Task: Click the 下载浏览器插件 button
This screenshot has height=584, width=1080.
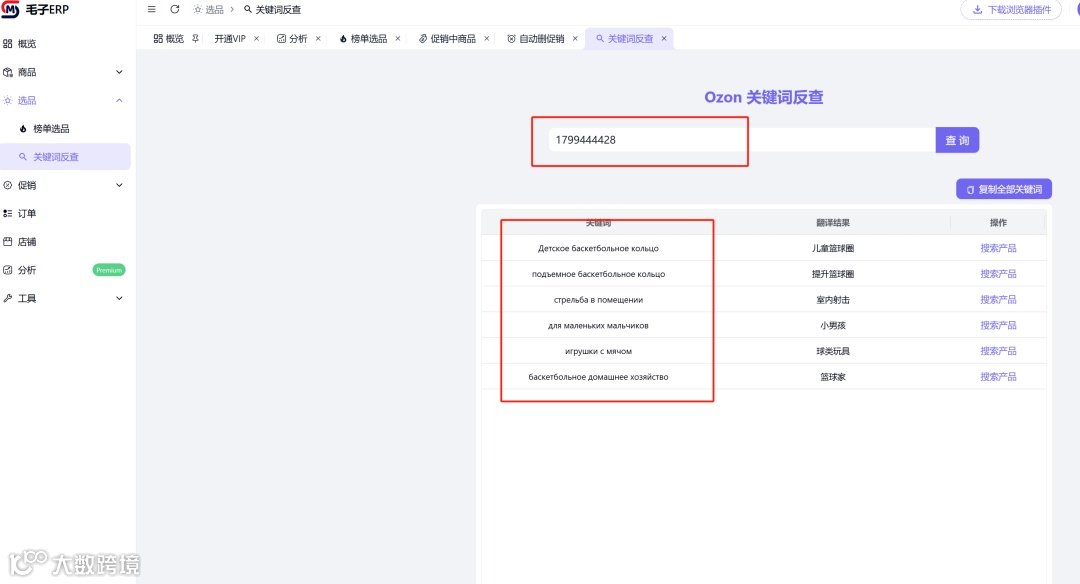Action: pos(1011,10)
